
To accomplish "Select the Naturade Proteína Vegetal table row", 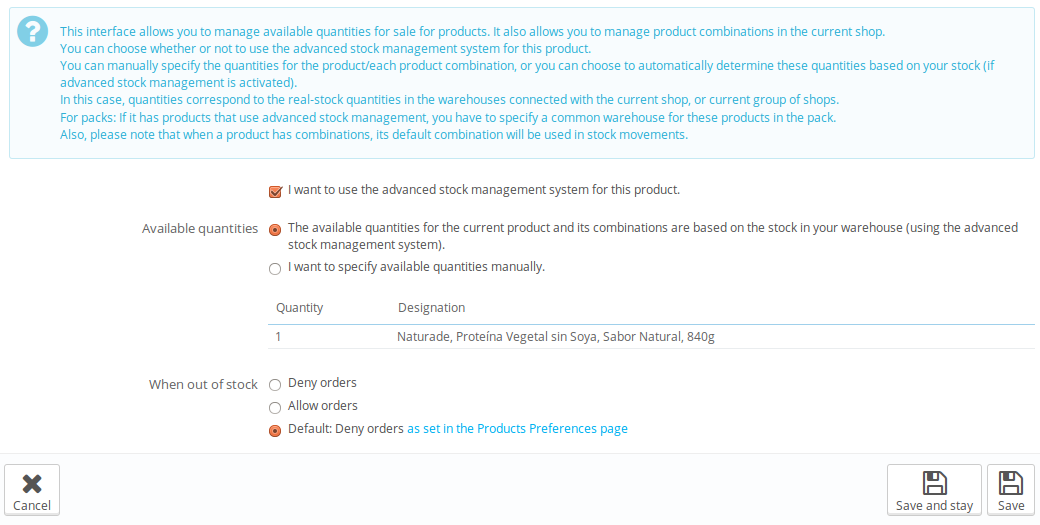I will coord(555,337).
